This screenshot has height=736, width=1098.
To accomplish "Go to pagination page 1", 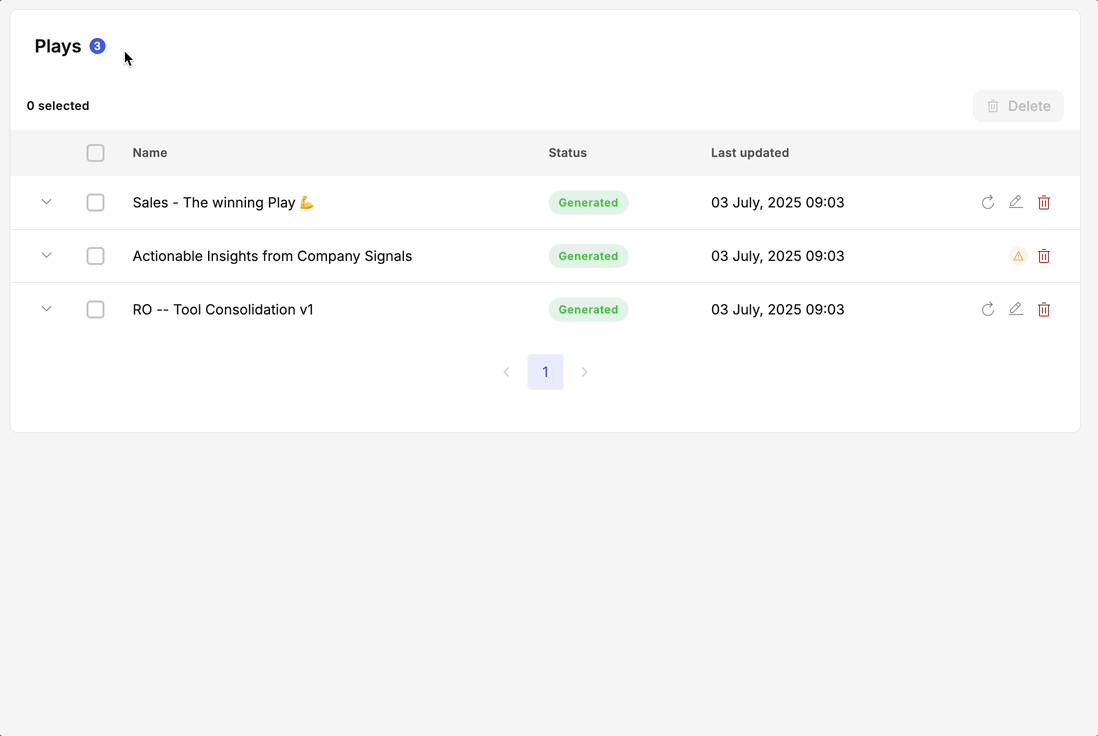I will click(x=545, y=372).
